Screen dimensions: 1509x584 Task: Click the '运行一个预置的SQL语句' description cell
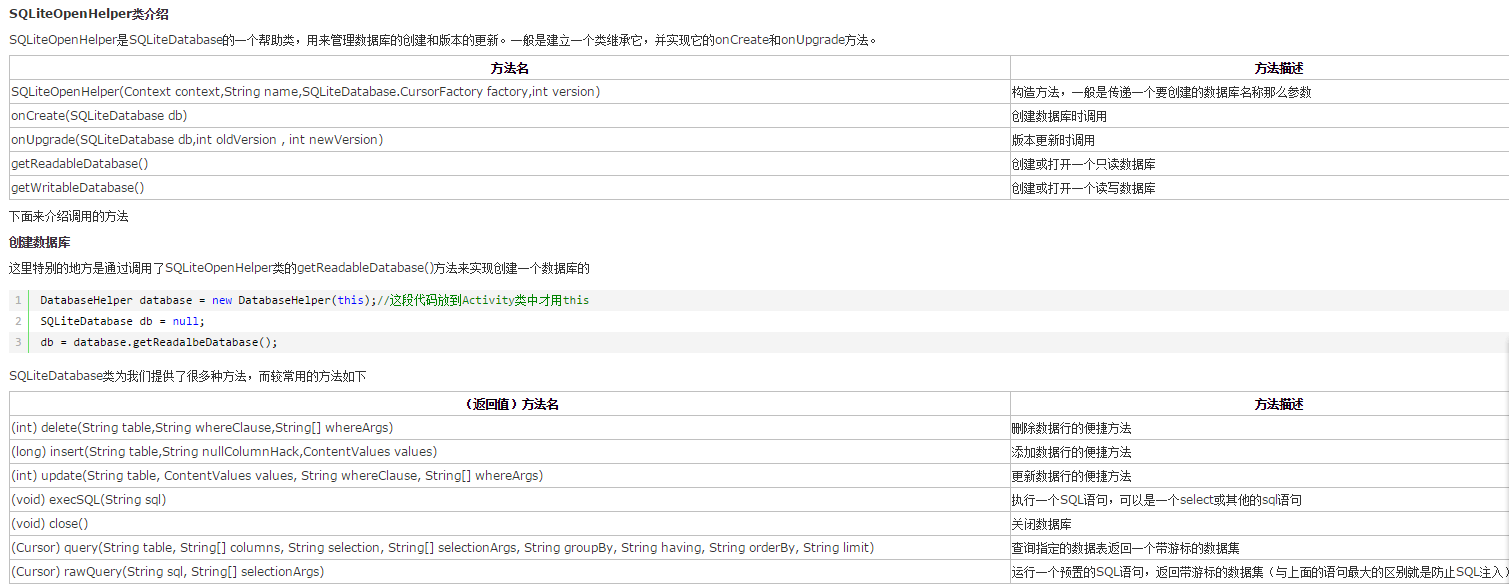click(1260, 572)
